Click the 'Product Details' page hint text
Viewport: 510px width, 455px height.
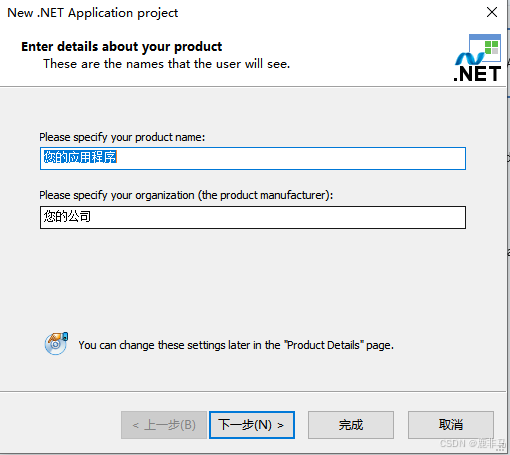pos(236,345)
